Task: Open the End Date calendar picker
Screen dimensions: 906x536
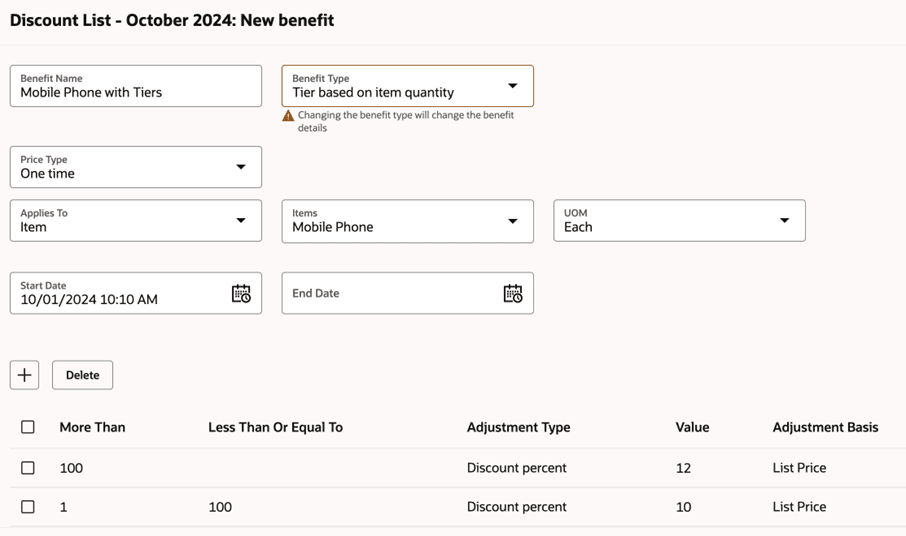Action: click(513, 293)
